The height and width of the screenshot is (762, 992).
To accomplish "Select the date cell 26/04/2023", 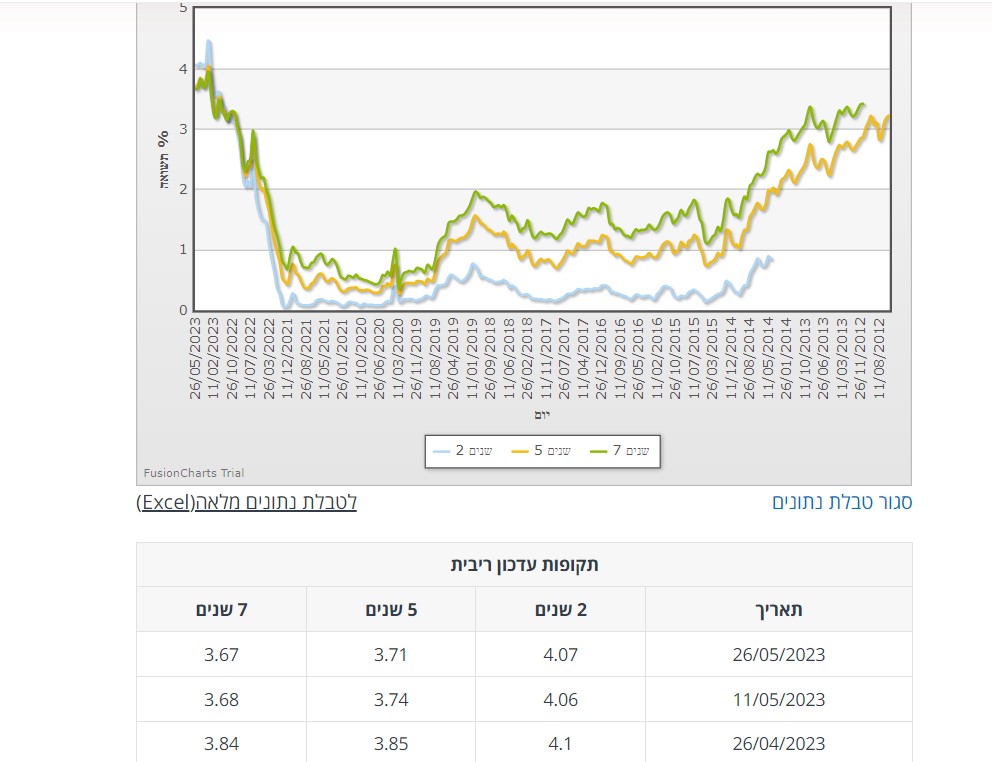I will [779, 743].
